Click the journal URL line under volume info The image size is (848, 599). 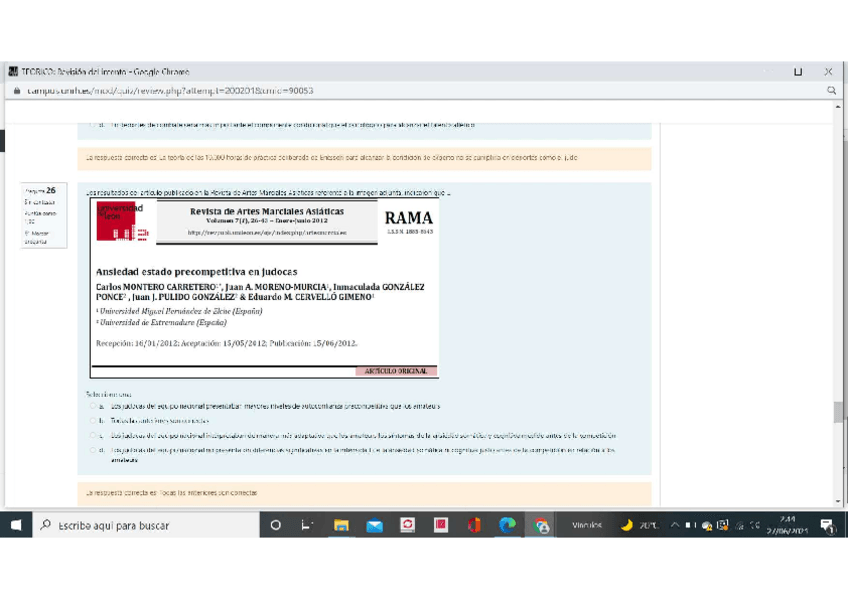pos(267,232)
